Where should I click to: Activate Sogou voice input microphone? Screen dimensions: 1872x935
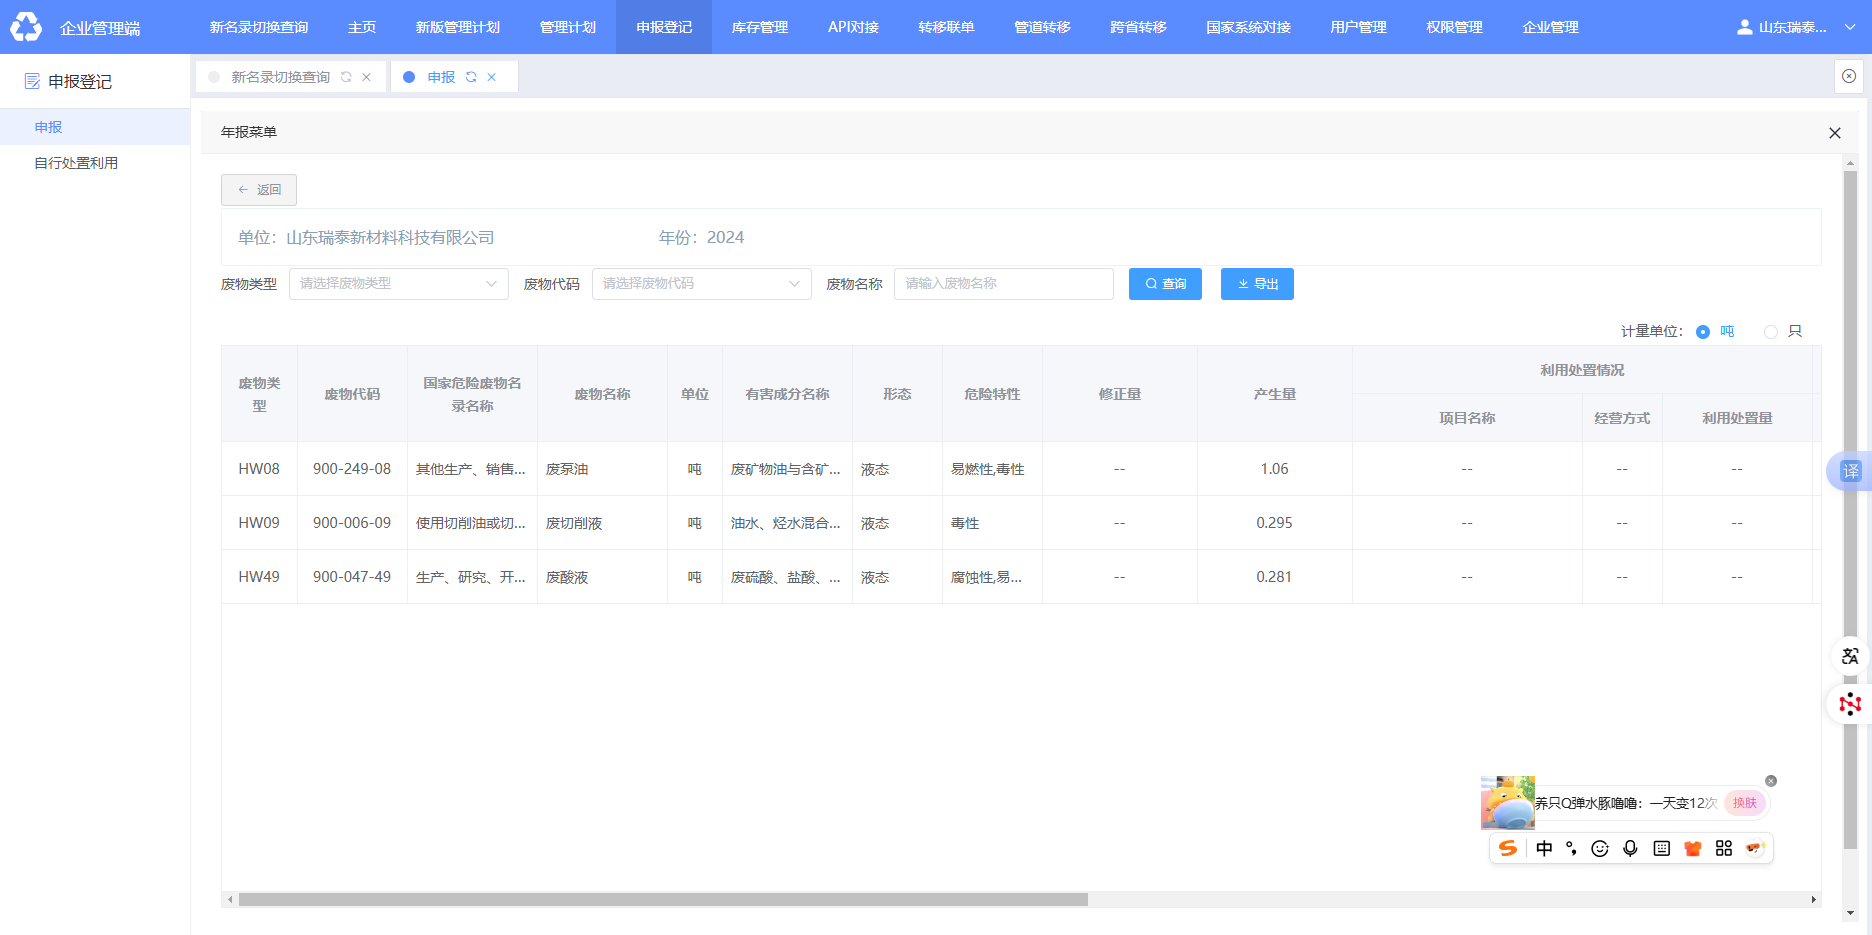[1630, 849]
